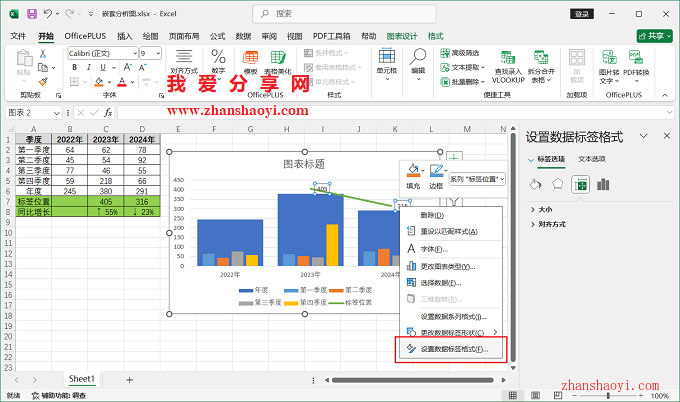Click the 登录 sign-in button
This screenshot has height=402, width=680.
582,14
